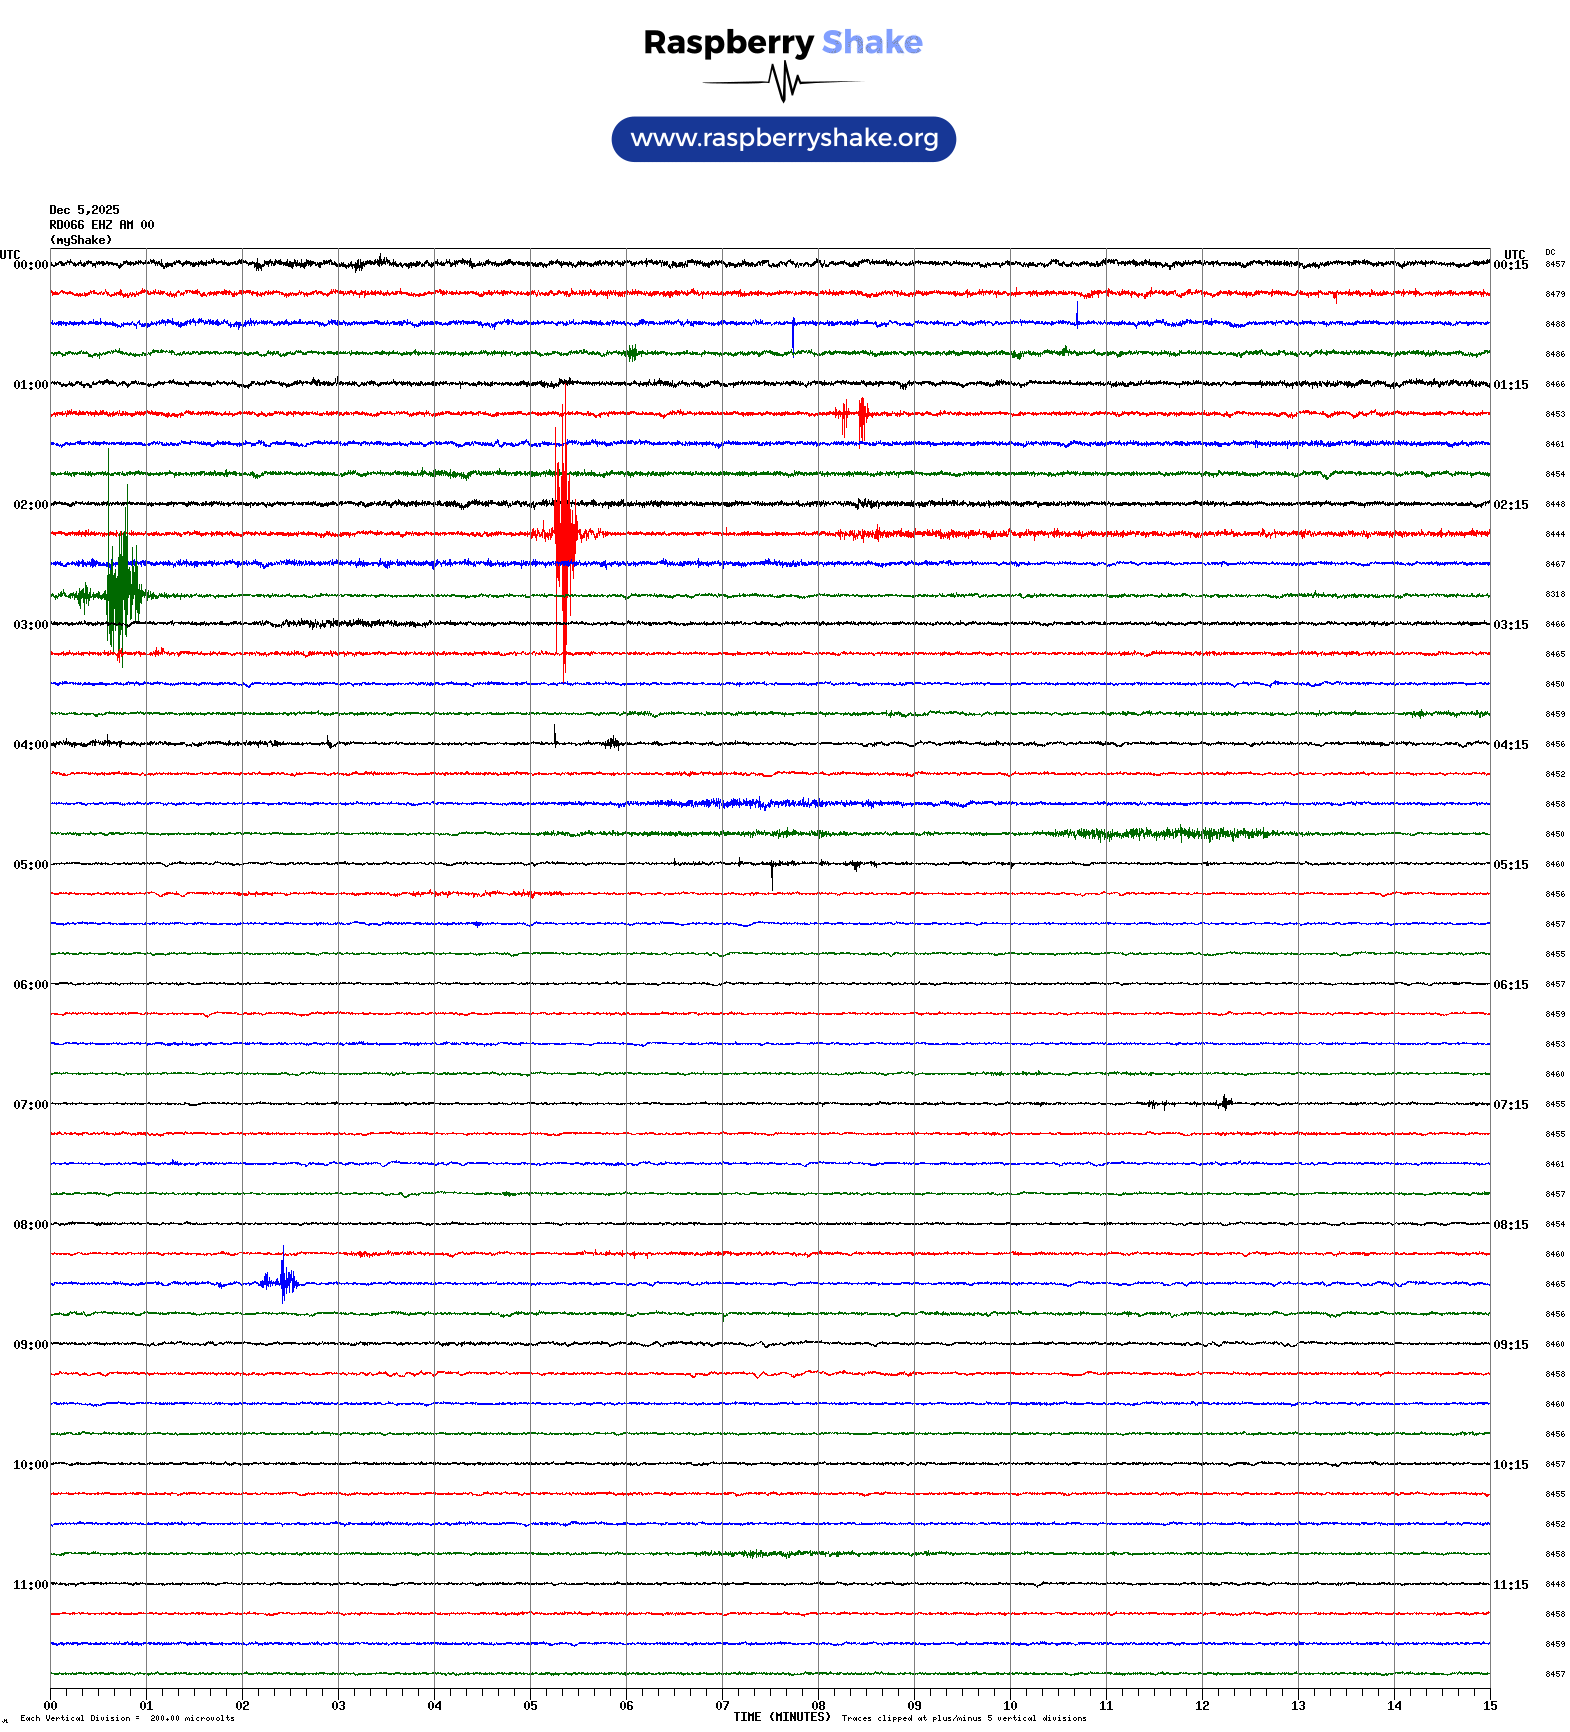Select the 05:15 time label on the right axis
The image size is (1570, 1732).
(1510, 865)
